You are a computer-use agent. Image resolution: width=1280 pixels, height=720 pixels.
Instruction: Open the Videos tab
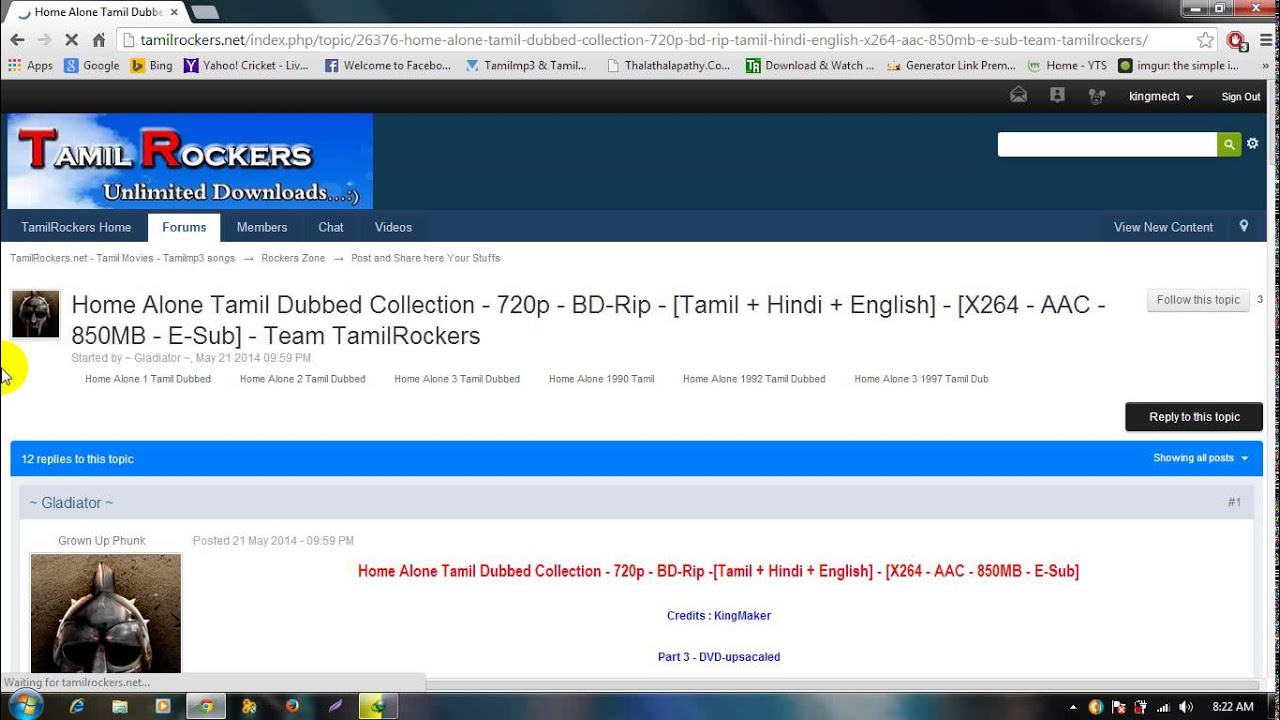393,227
